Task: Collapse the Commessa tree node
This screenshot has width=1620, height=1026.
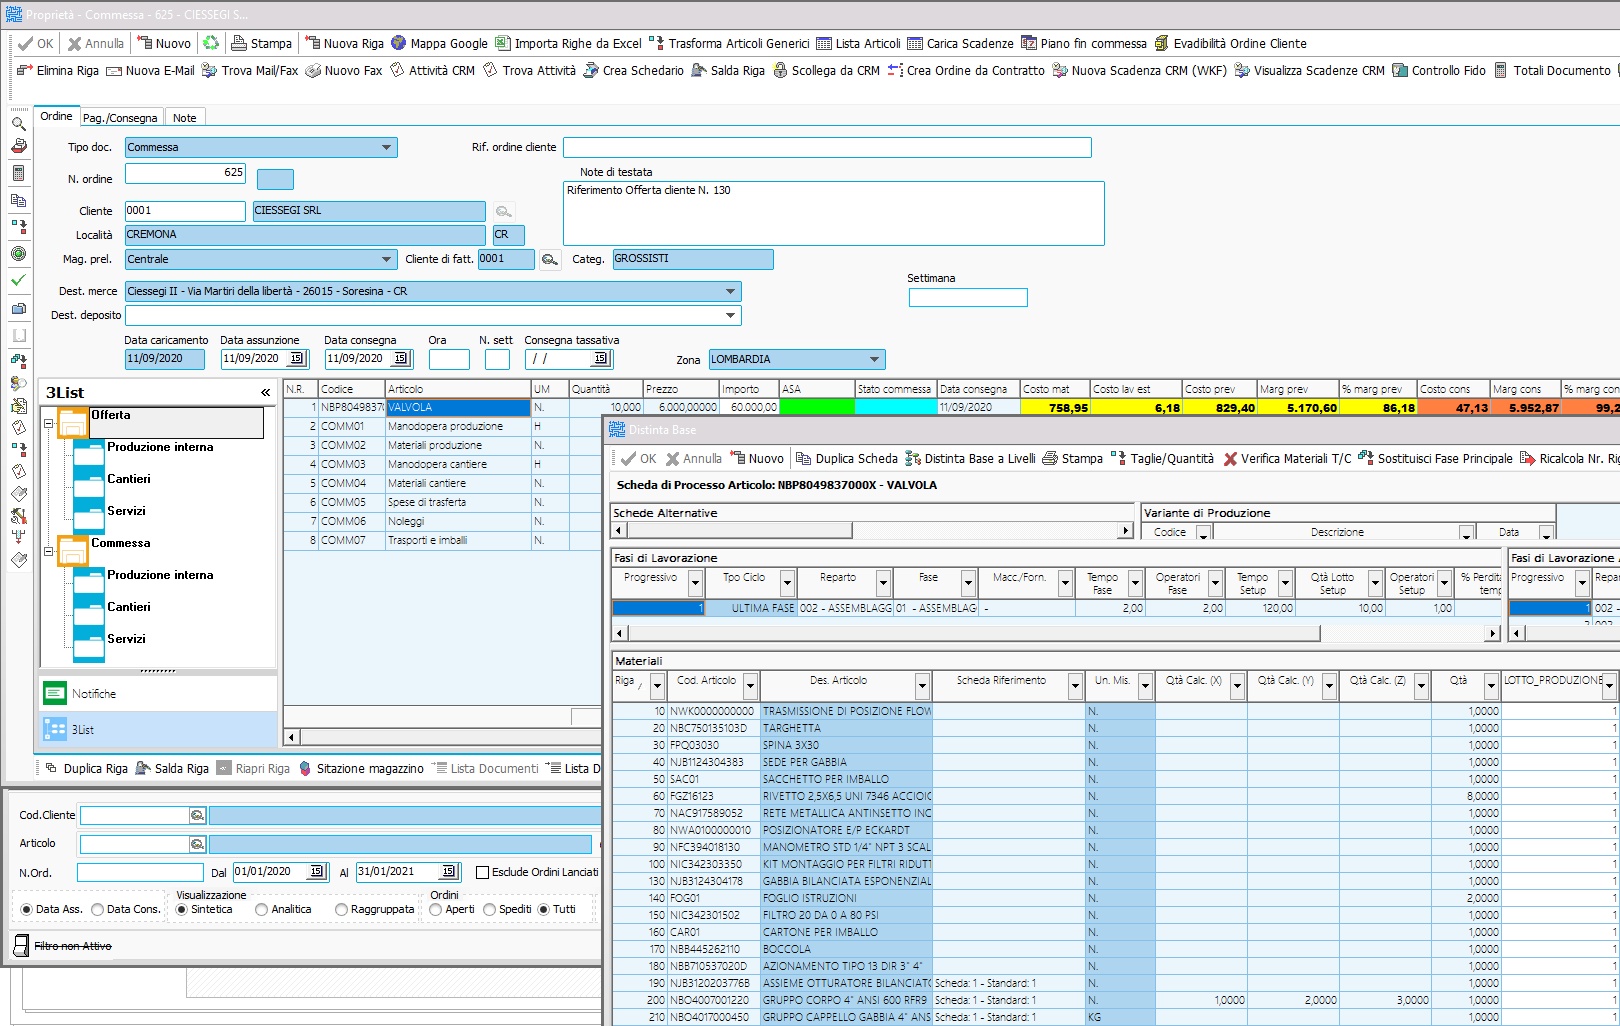Action: (48, 551)
